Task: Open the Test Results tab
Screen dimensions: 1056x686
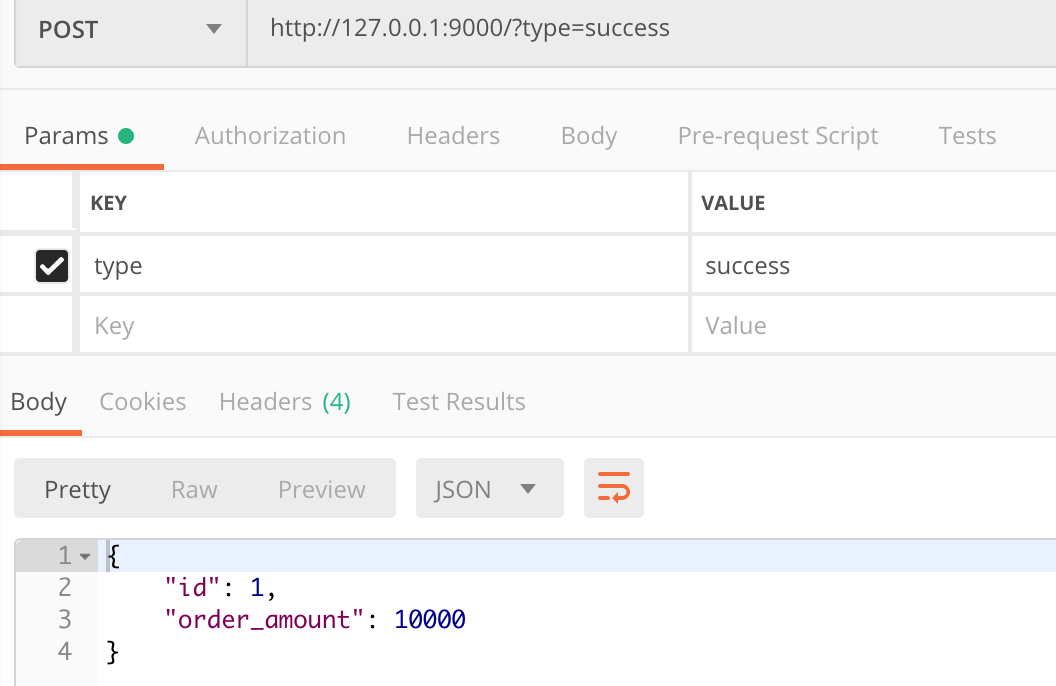Action: (459, 402)
